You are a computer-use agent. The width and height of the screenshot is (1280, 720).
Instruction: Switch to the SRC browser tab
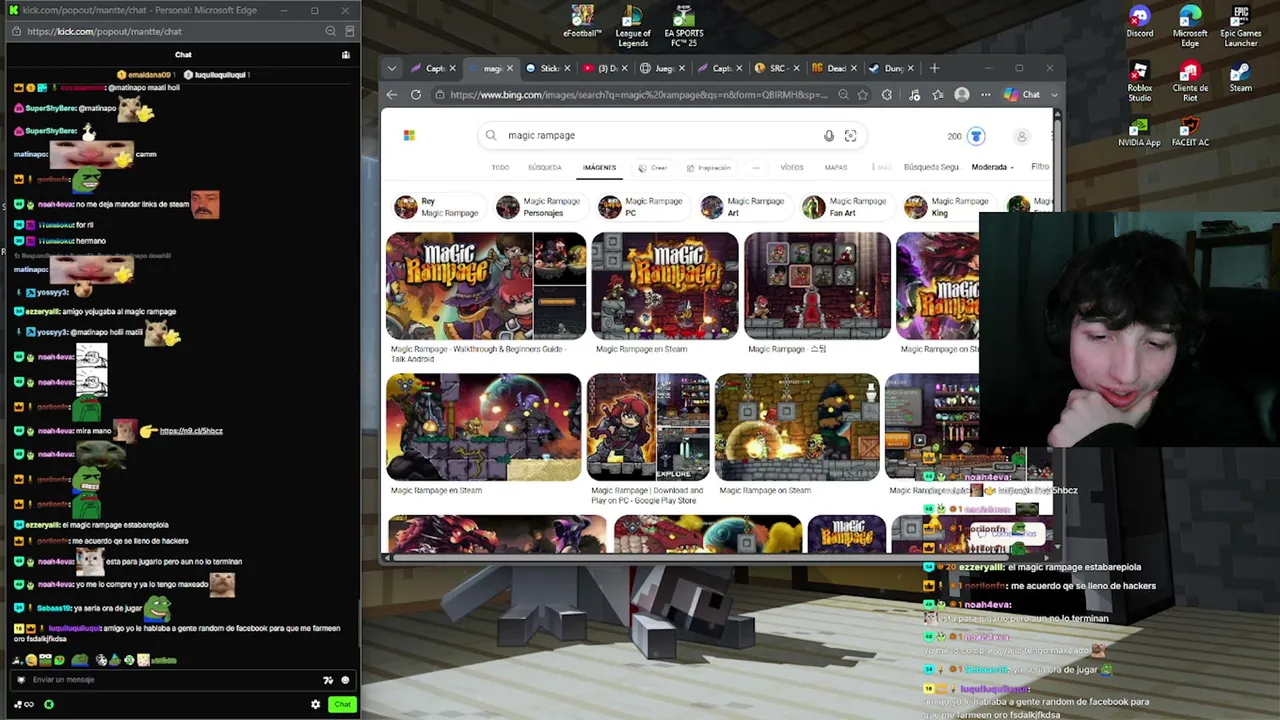[x=777, y=68]
